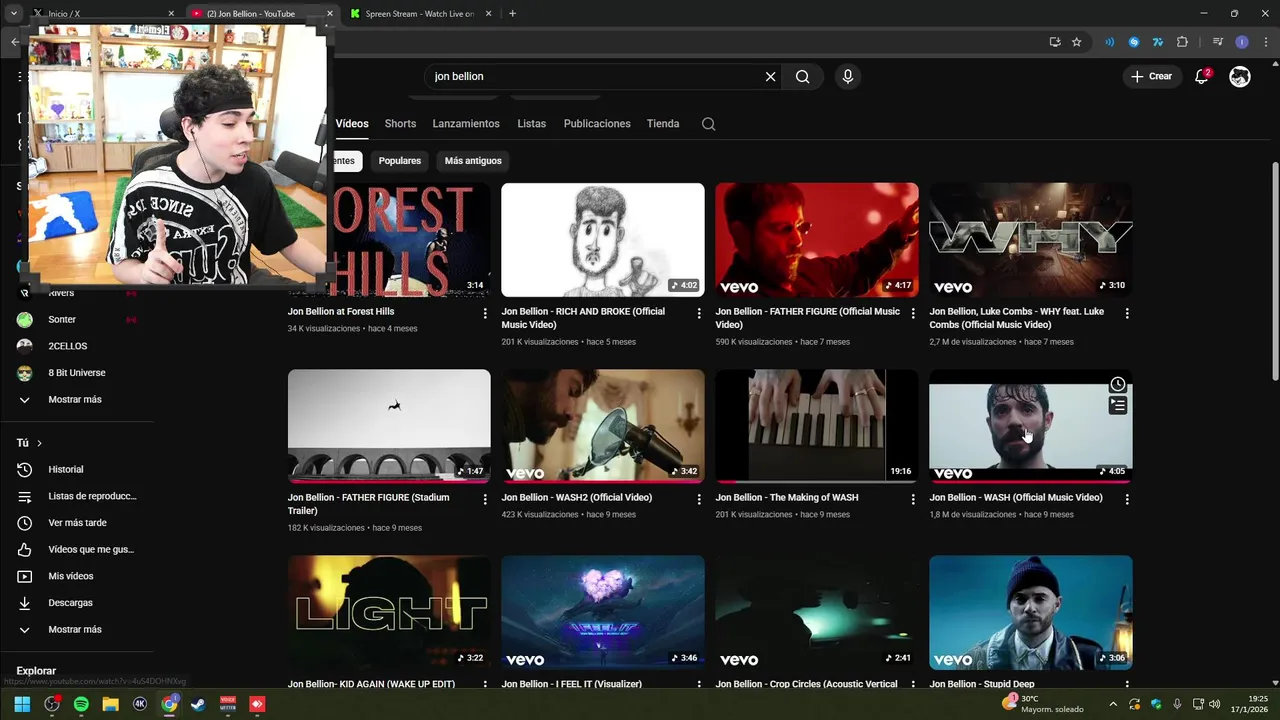Viewport: 1280px width, 720px height.
Task: Switch to the Publicaciones tab
Action: [x=597, y=124]
